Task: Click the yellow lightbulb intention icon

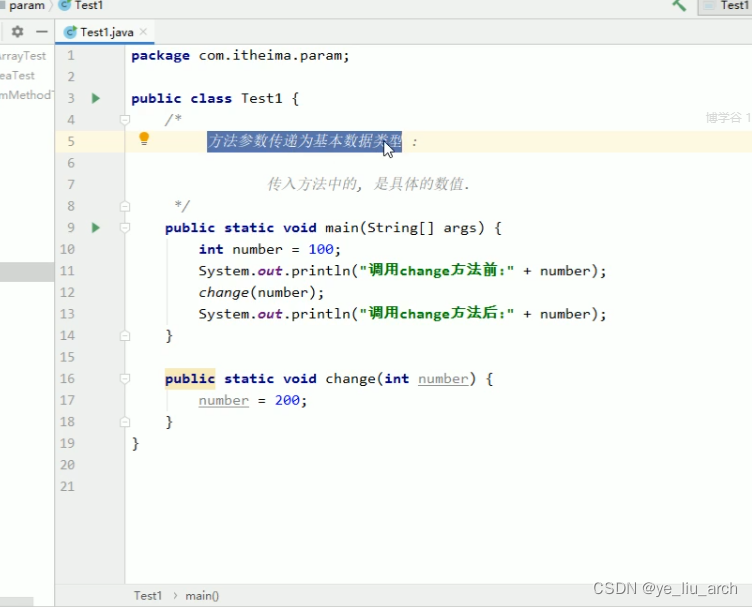Action: pyautogui.click(x=144, y=139)
